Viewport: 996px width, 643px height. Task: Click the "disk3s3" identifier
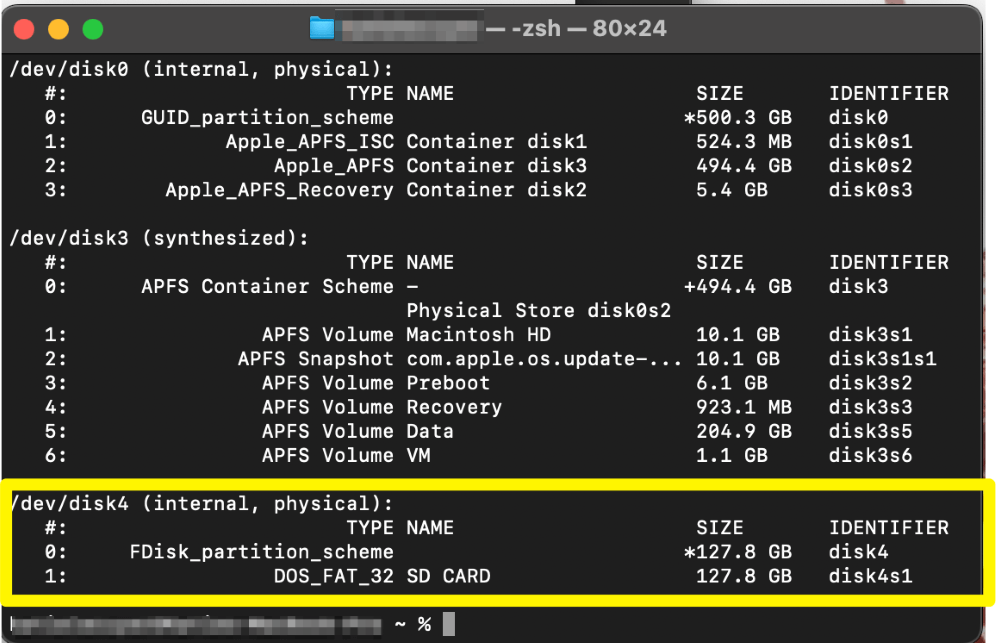(x=870, y=407)
